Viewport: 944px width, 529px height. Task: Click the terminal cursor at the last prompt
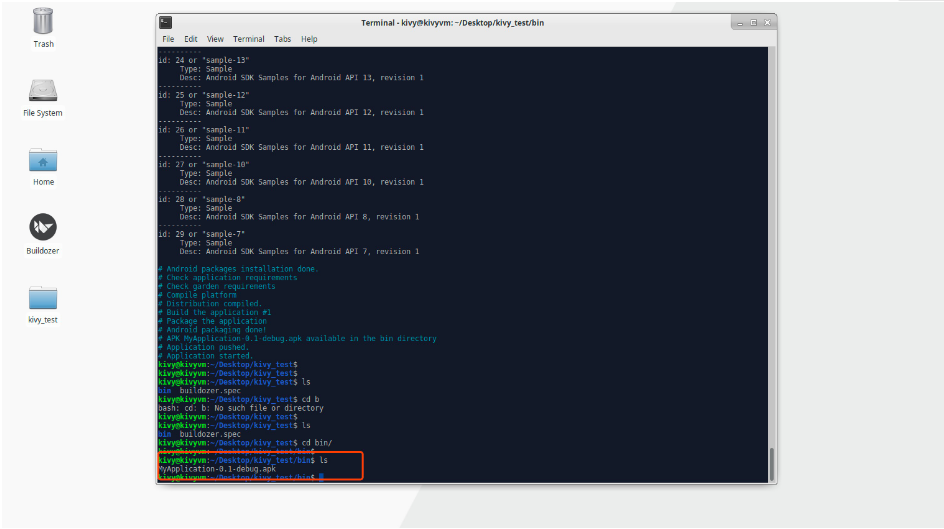click(x=321, y=477)
